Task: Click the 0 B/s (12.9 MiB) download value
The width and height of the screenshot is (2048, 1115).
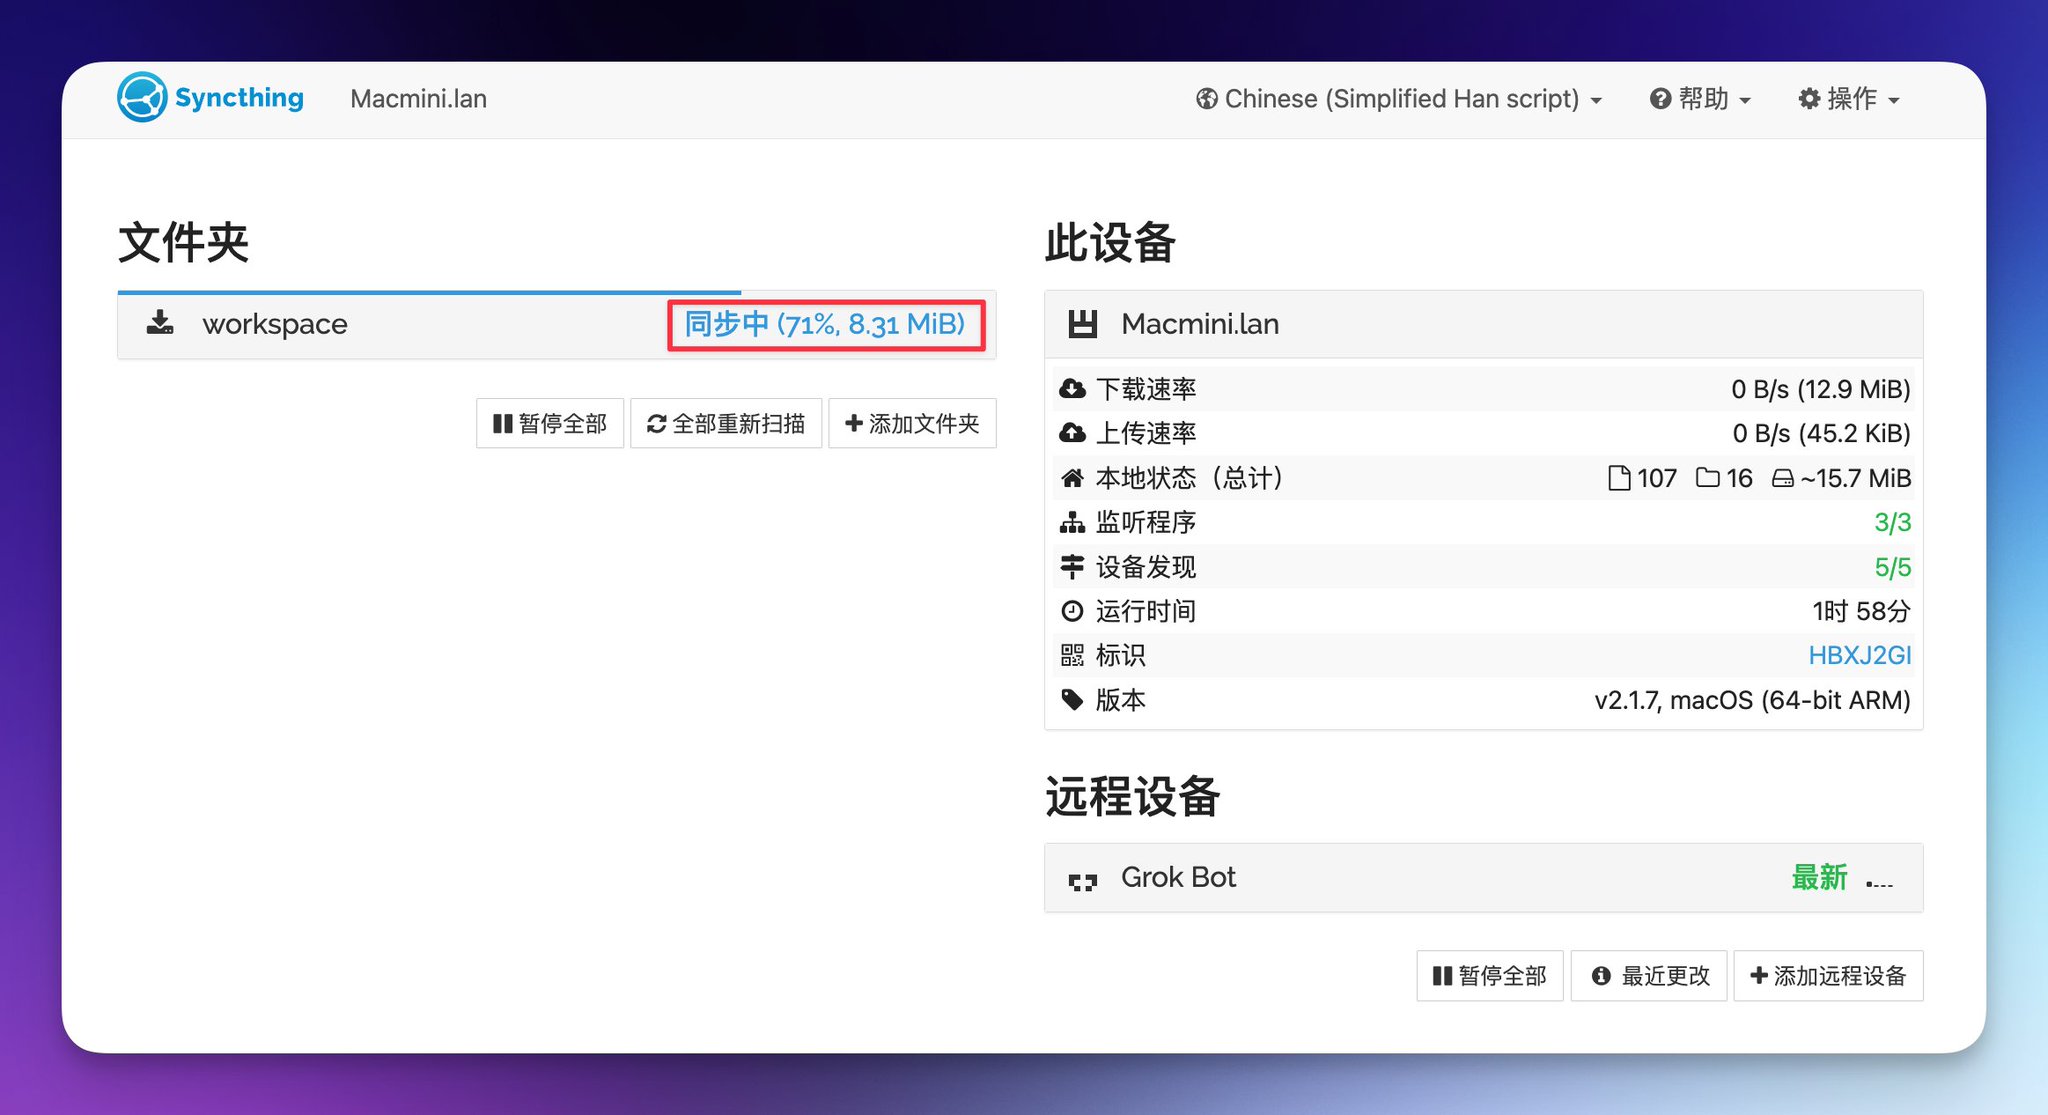Action: 1820,389
